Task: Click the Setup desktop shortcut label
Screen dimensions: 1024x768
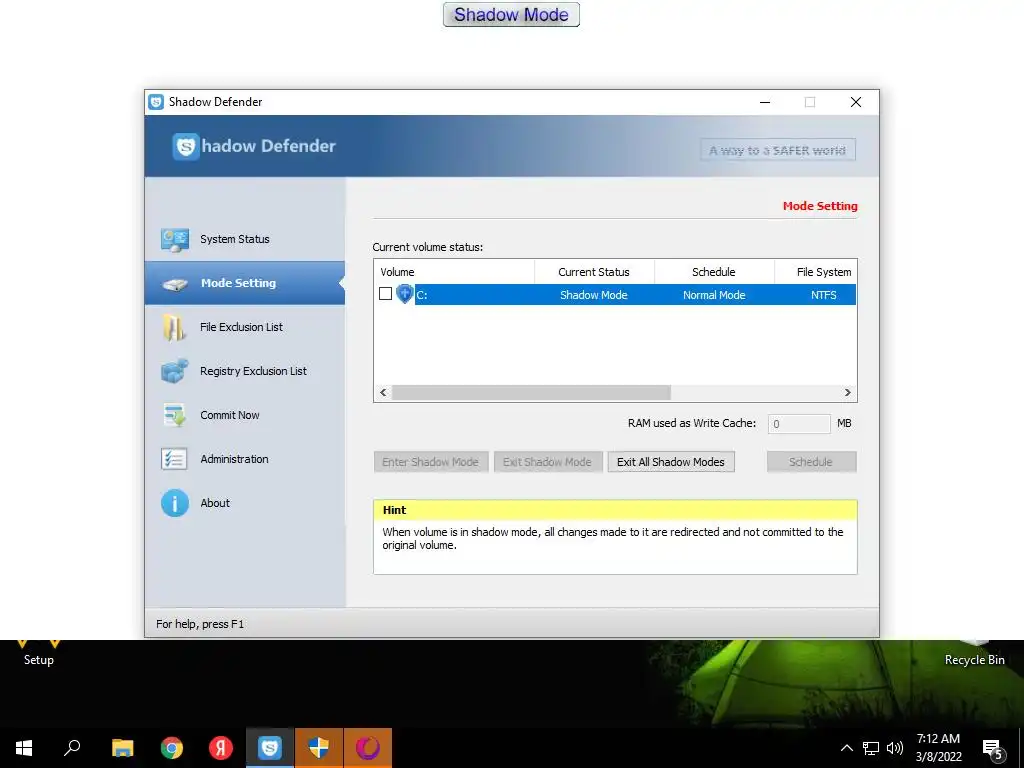Action: [x=39, y=660]
